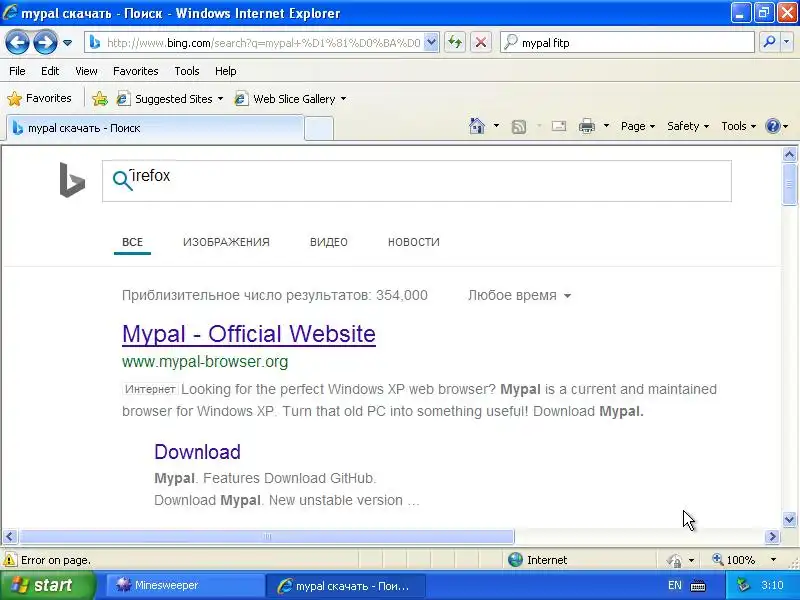The image size is (800, 600).
Task: Expand the address bar history dropdown
Action: 432,43
